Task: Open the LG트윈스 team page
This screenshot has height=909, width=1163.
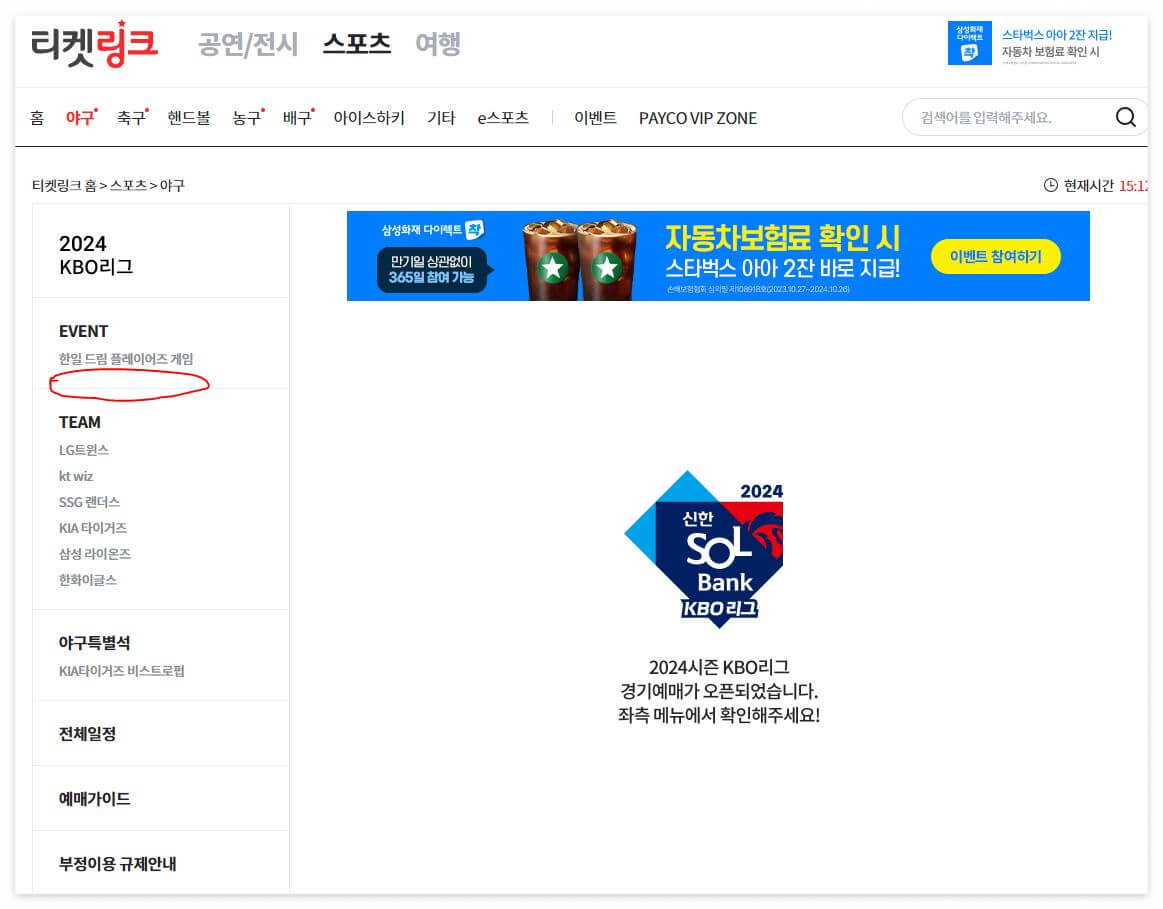Action: [83, 449]
